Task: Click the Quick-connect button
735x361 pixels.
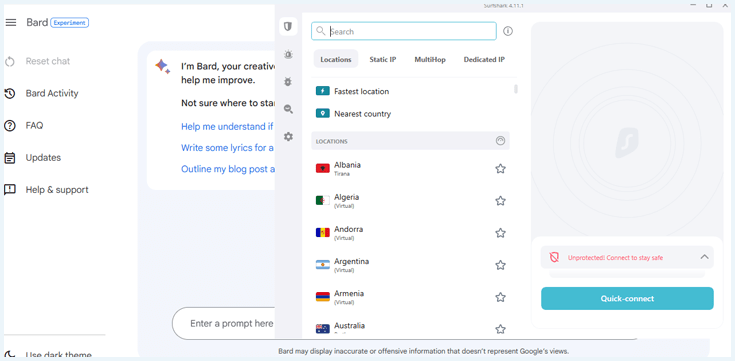Action: (627, 299)
